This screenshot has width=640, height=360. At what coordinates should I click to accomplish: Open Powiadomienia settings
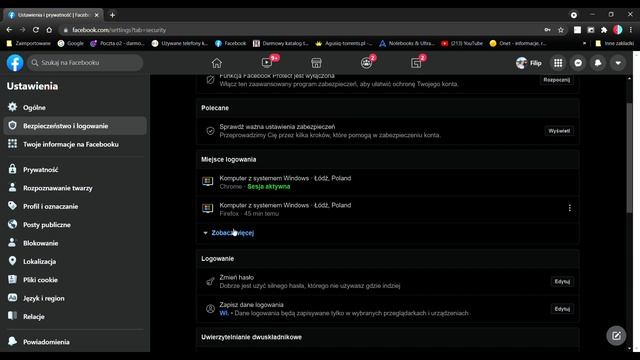[x=75, y=342]
